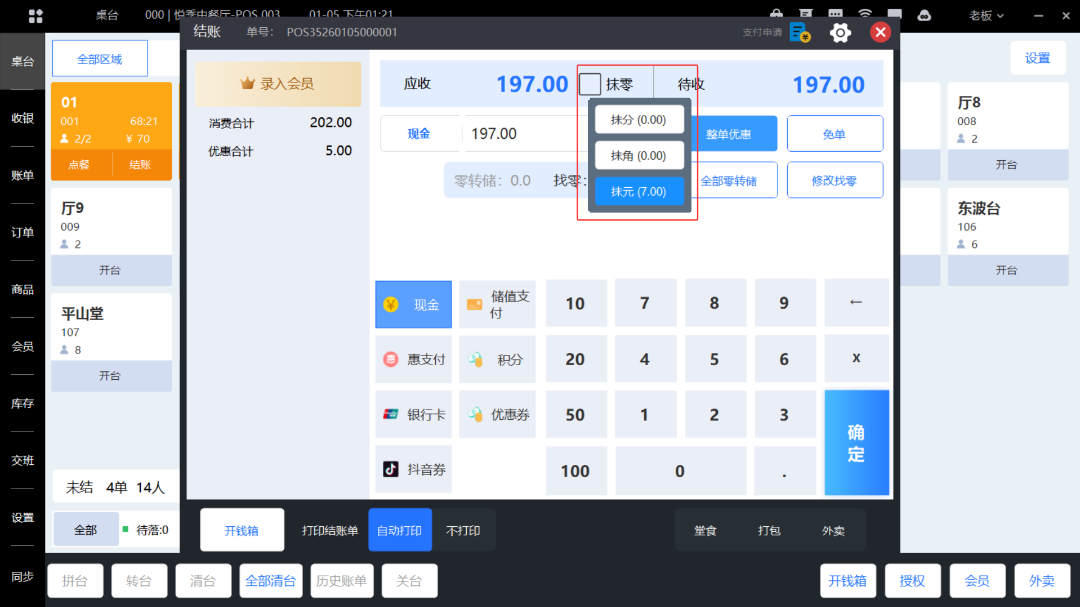Switch printing to 不打印
The height and width of the screenshot is (607, 1080).
click(463, 531)
